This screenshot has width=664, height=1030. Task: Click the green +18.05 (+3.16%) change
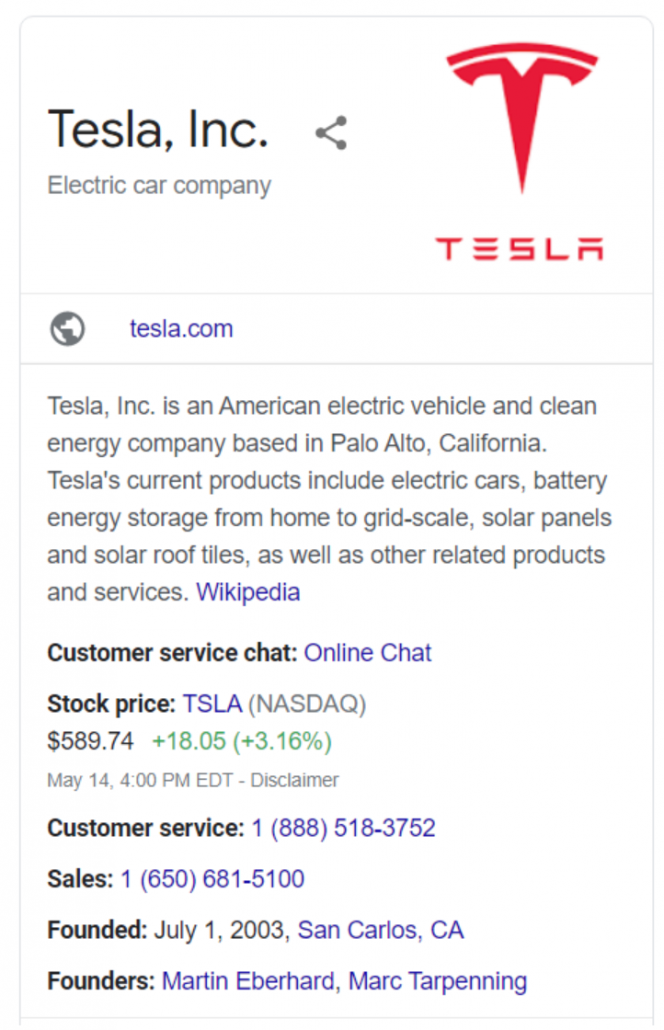click(242, 742)
